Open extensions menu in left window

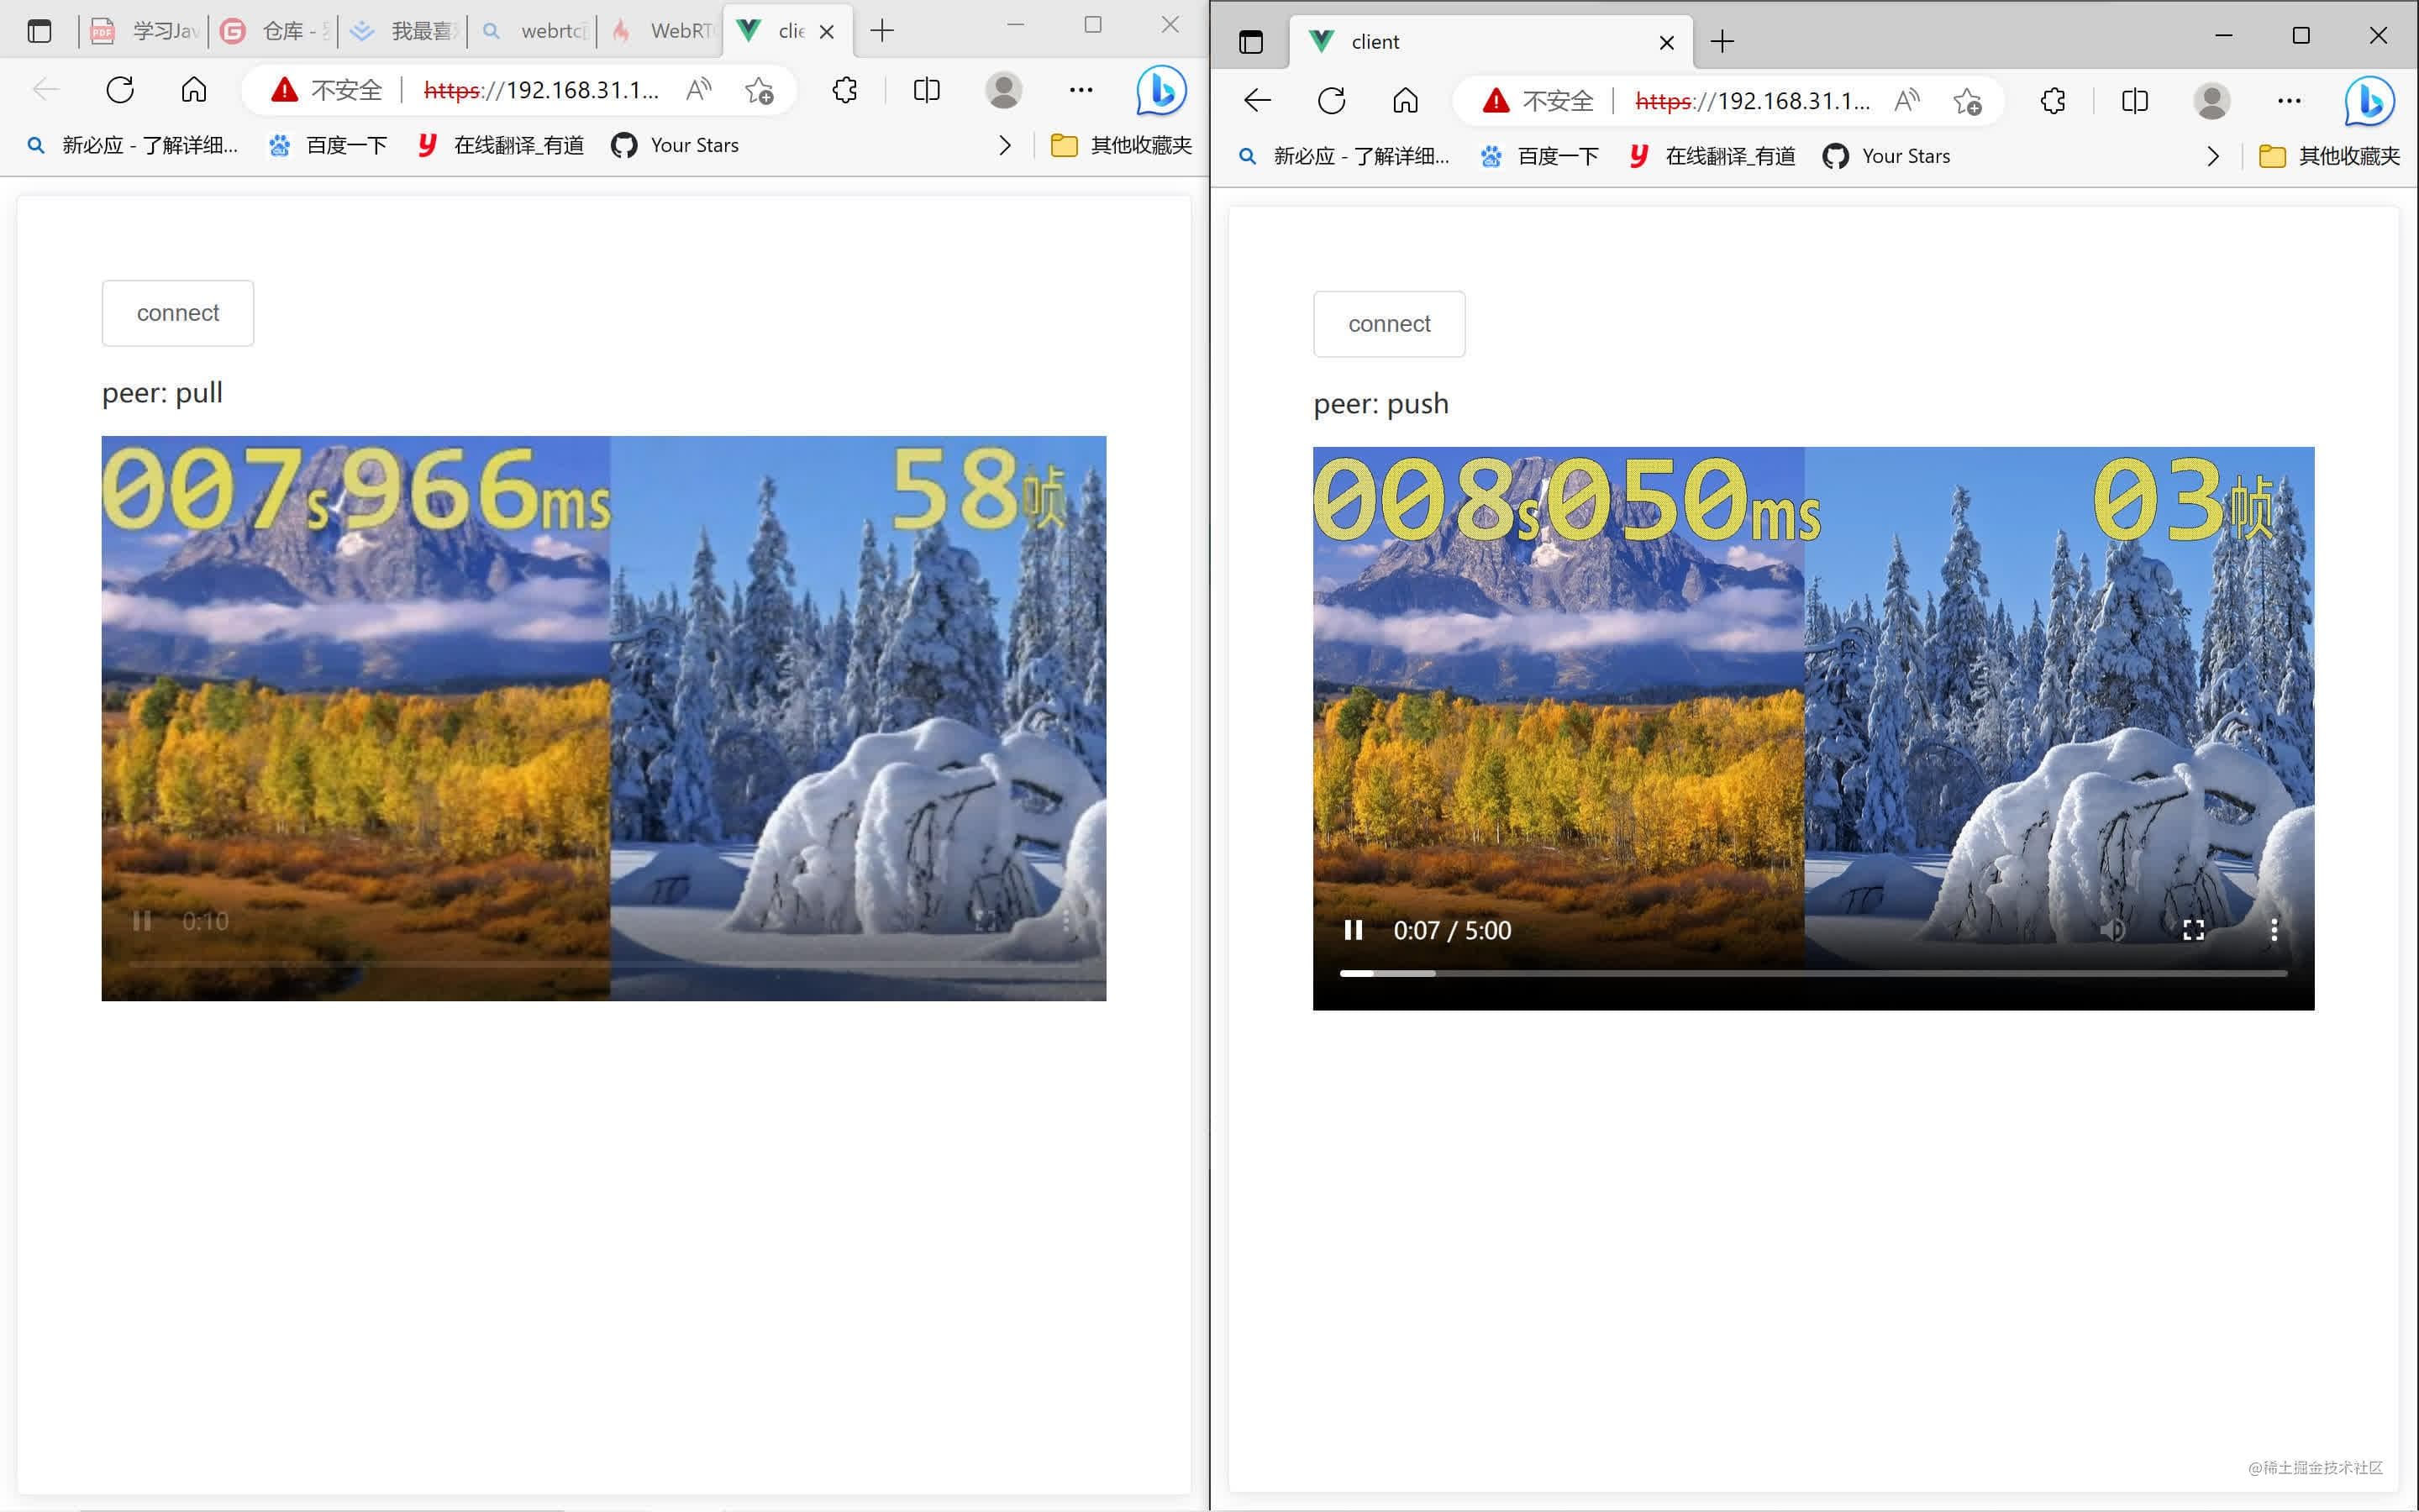(x=845, y=90)
